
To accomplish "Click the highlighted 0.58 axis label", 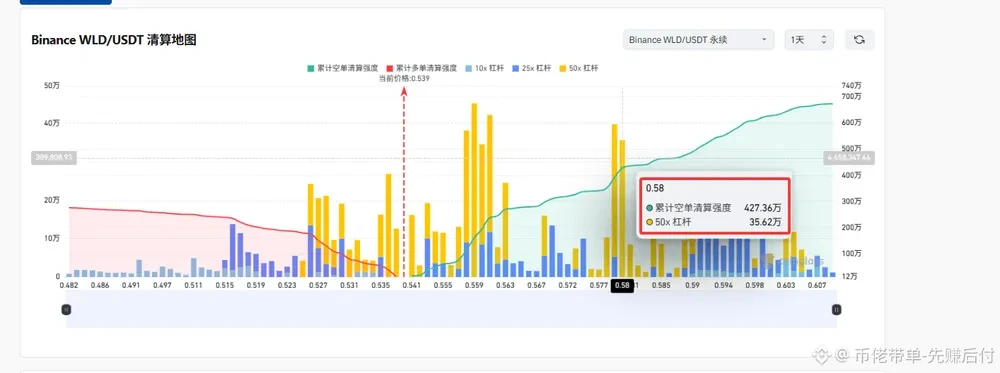I will (622, 286).
